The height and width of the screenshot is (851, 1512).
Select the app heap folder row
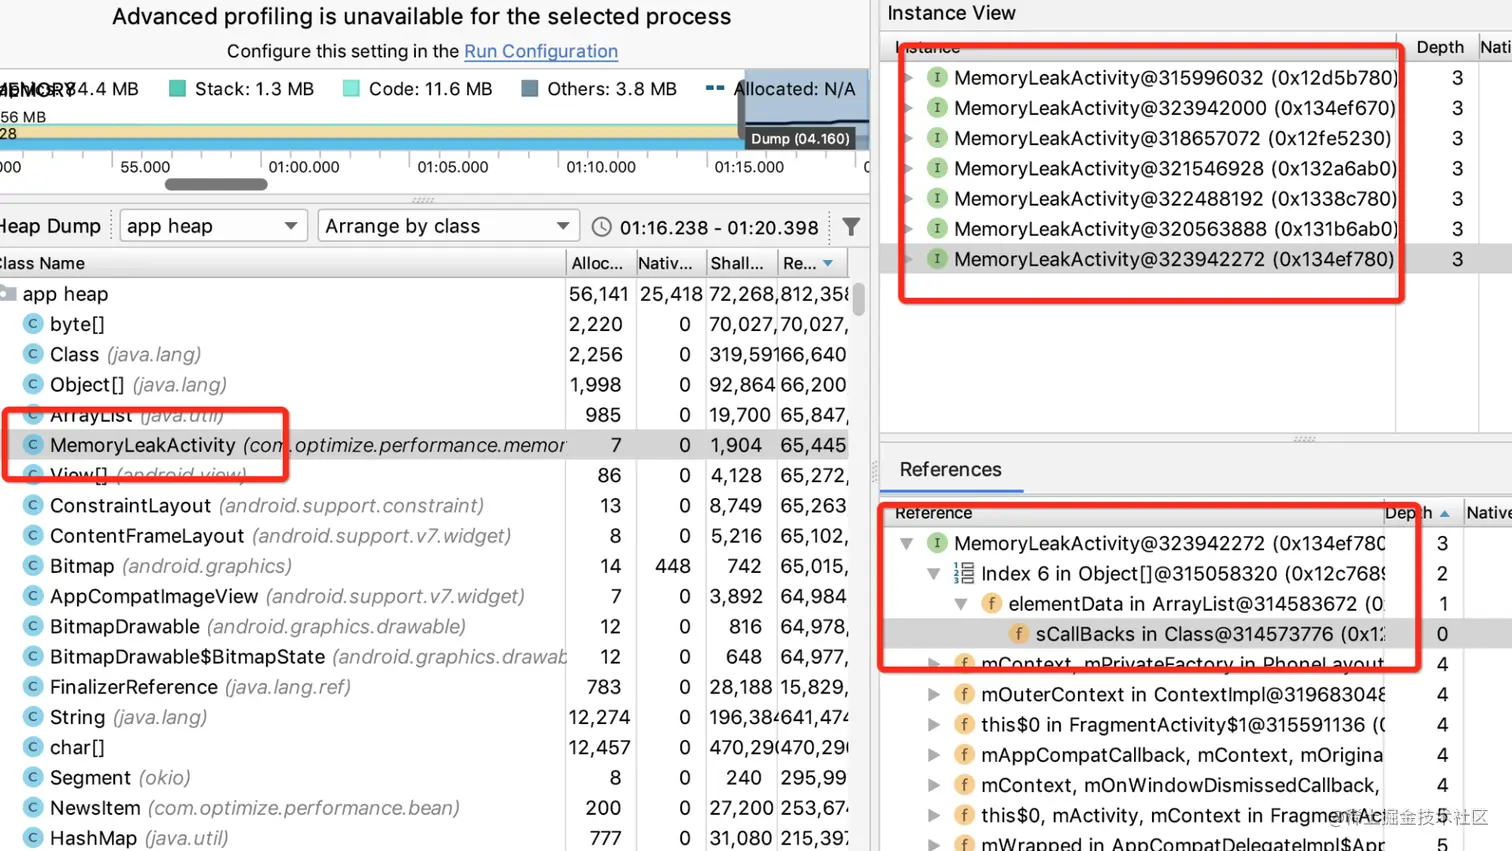point(424,294)
